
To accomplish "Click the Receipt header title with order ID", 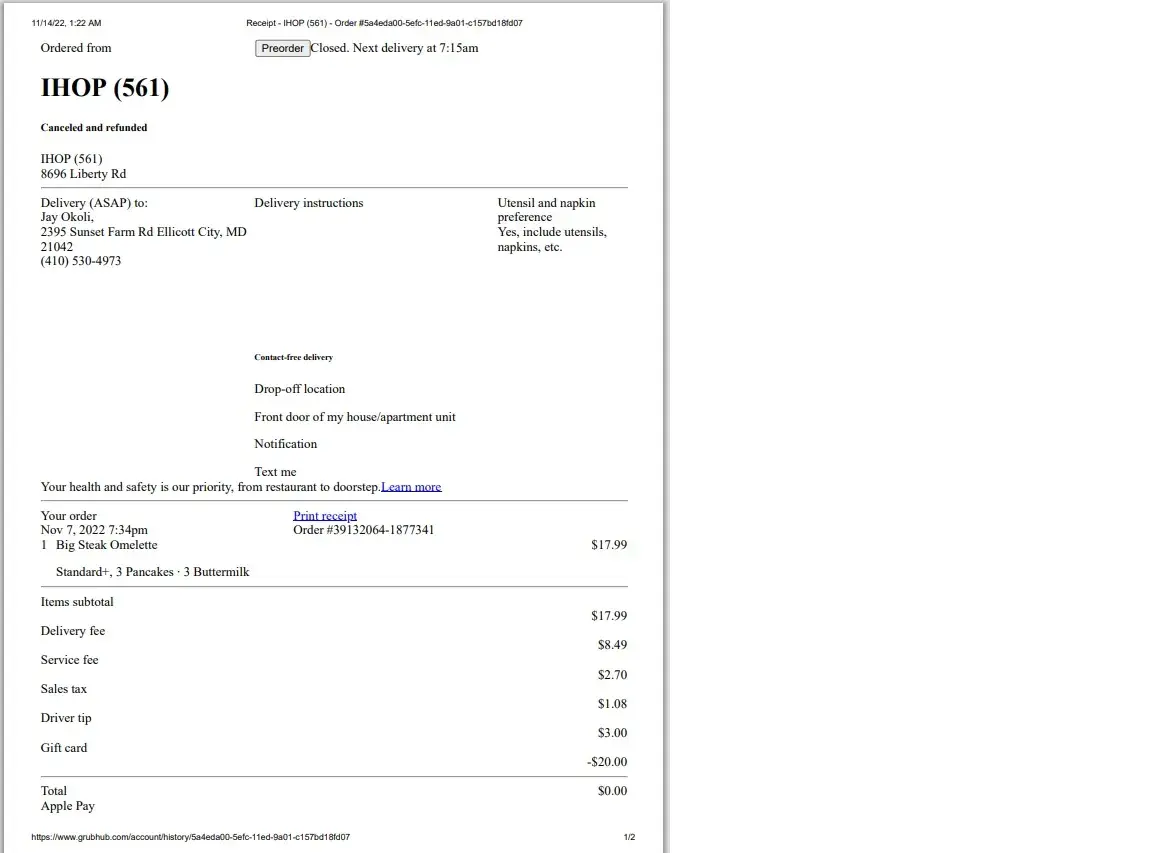I will coord(384,23).
